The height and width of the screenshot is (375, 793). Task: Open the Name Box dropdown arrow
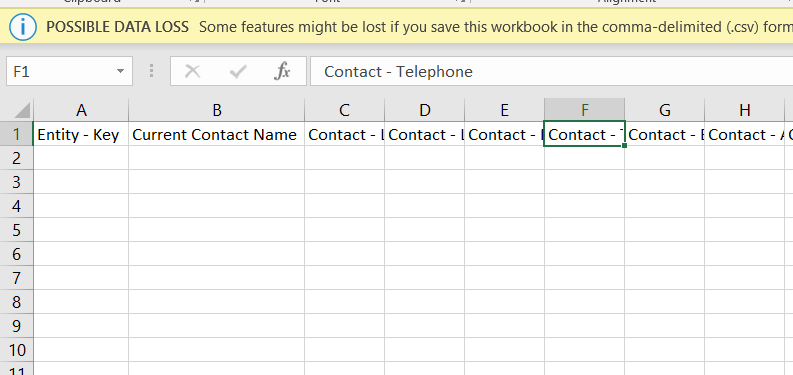click(120, 71)
